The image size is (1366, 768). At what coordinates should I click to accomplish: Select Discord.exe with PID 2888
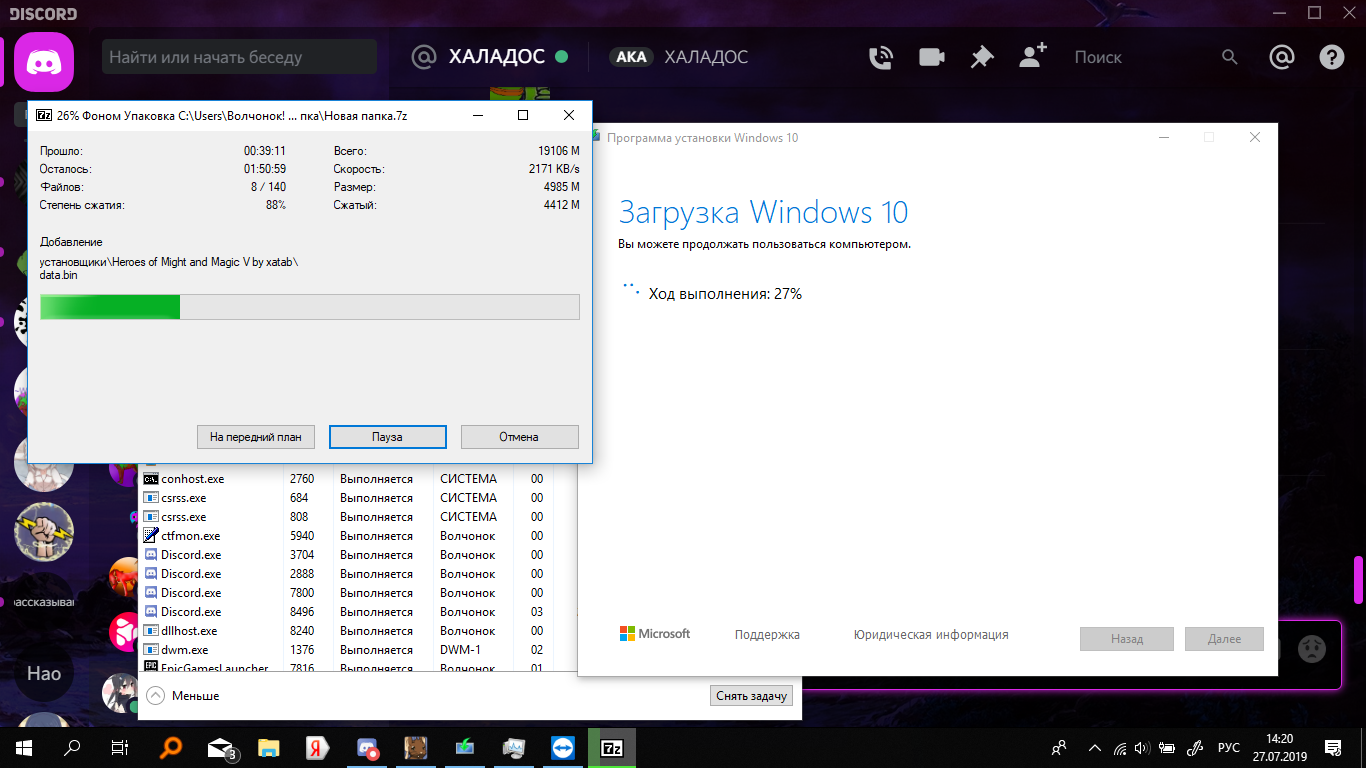[x=345, y=574]
